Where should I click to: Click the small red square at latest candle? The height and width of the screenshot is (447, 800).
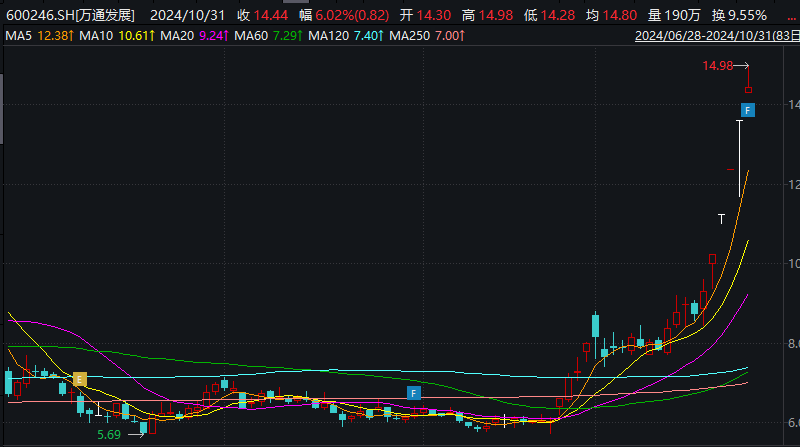click(748, 90)
